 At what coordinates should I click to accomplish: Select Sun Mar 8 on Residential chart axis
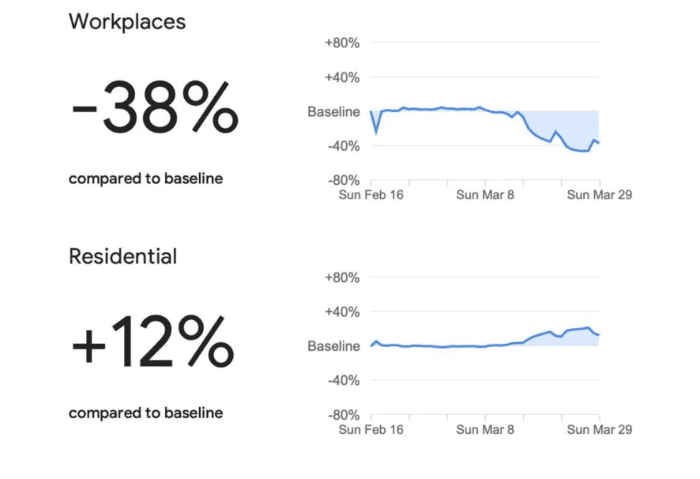[x=484, y=429]
